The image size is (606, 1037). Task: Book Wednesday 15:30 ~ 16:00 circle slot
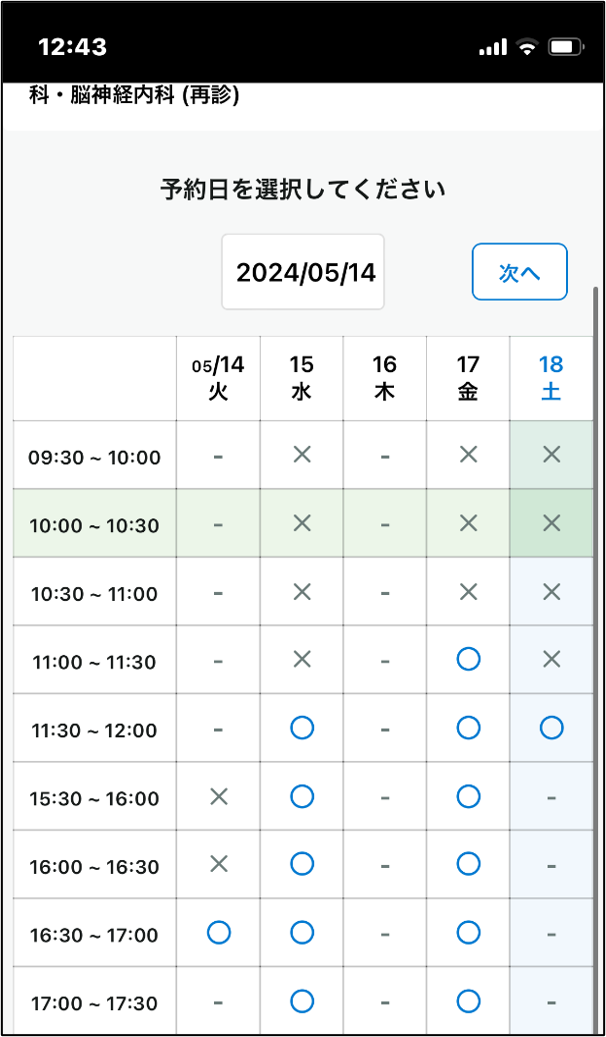coord(302,796)
